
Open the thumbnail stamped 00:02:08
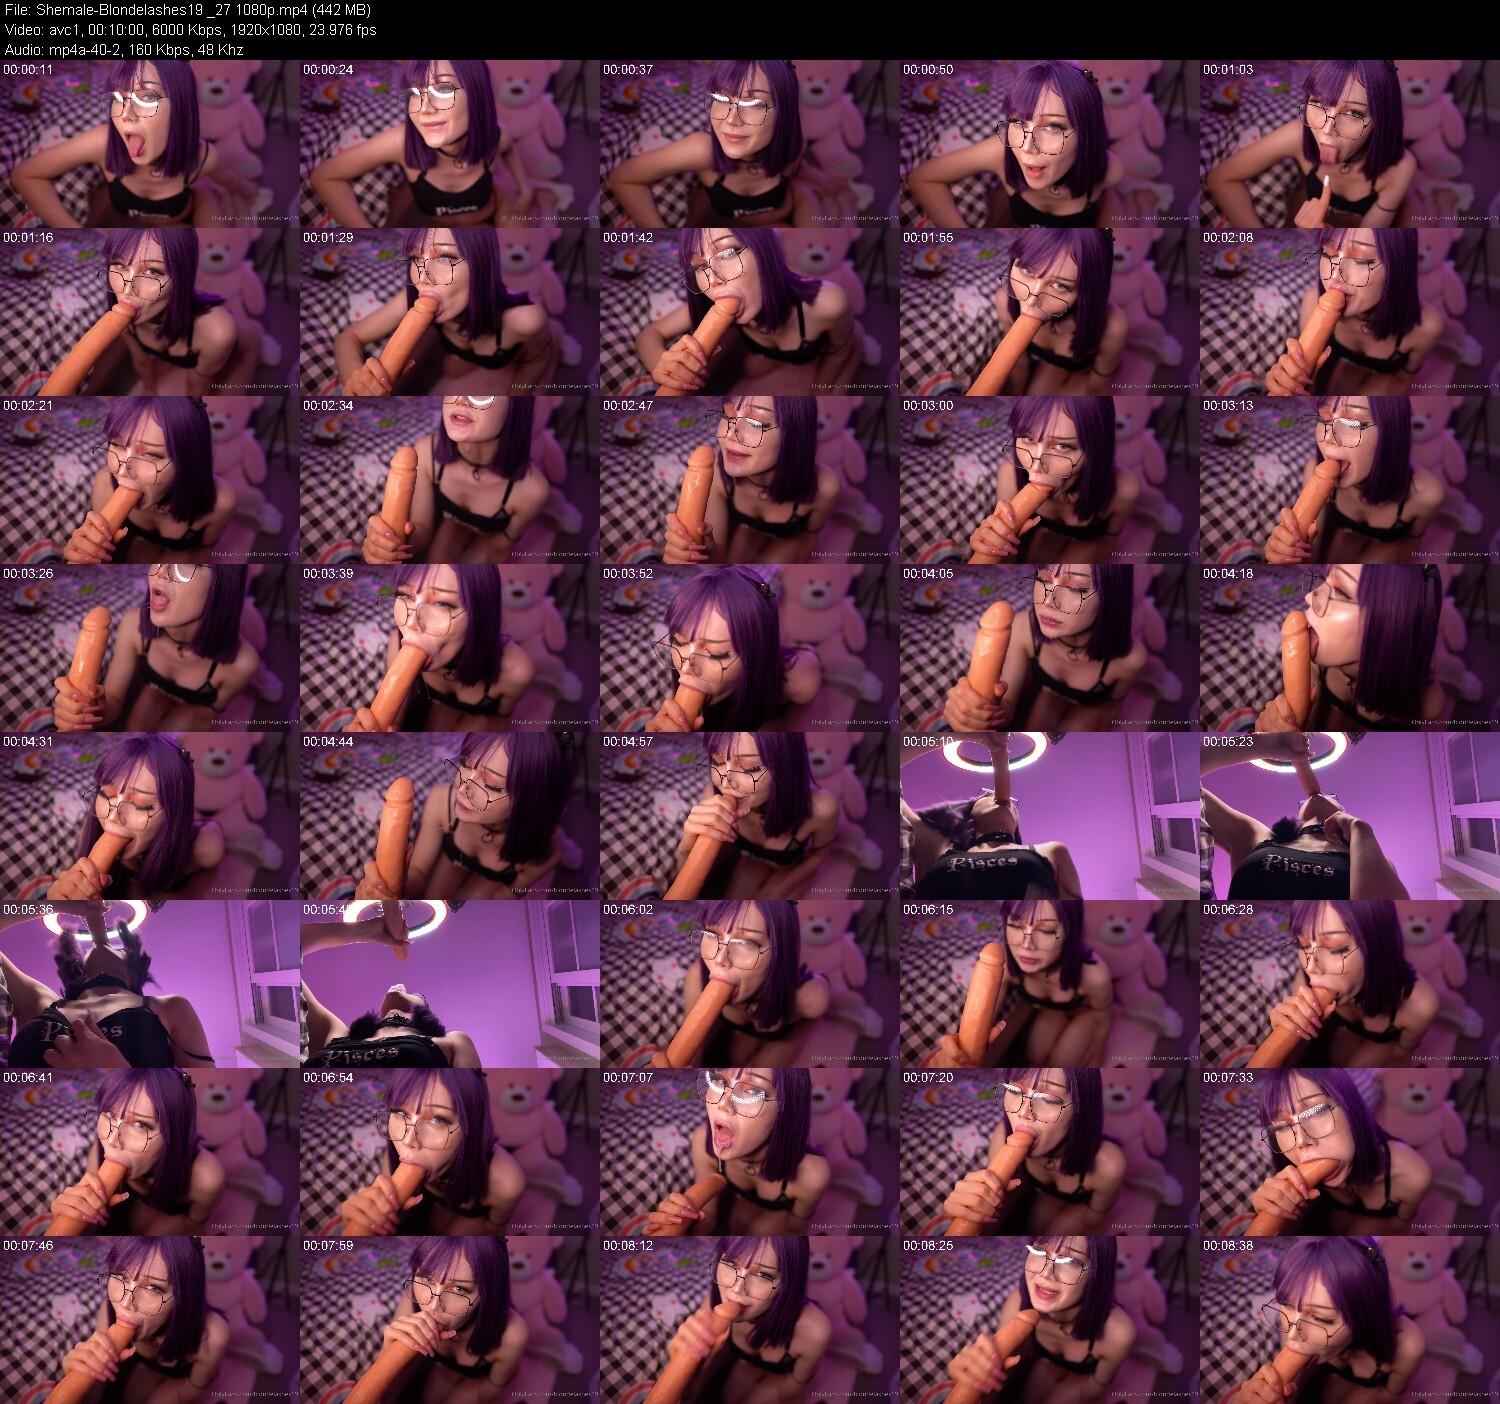[1350, 312]
